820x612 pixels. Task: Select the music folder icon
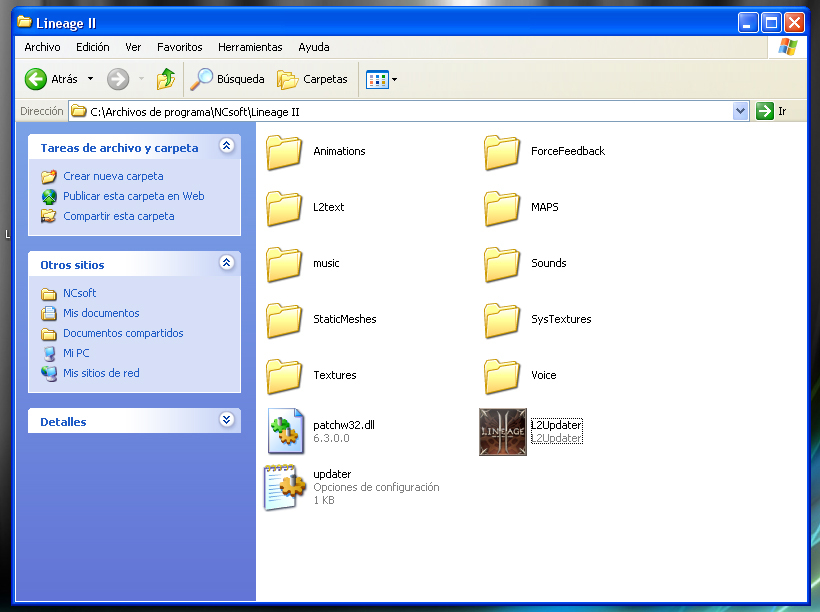[x=284, y=264]
